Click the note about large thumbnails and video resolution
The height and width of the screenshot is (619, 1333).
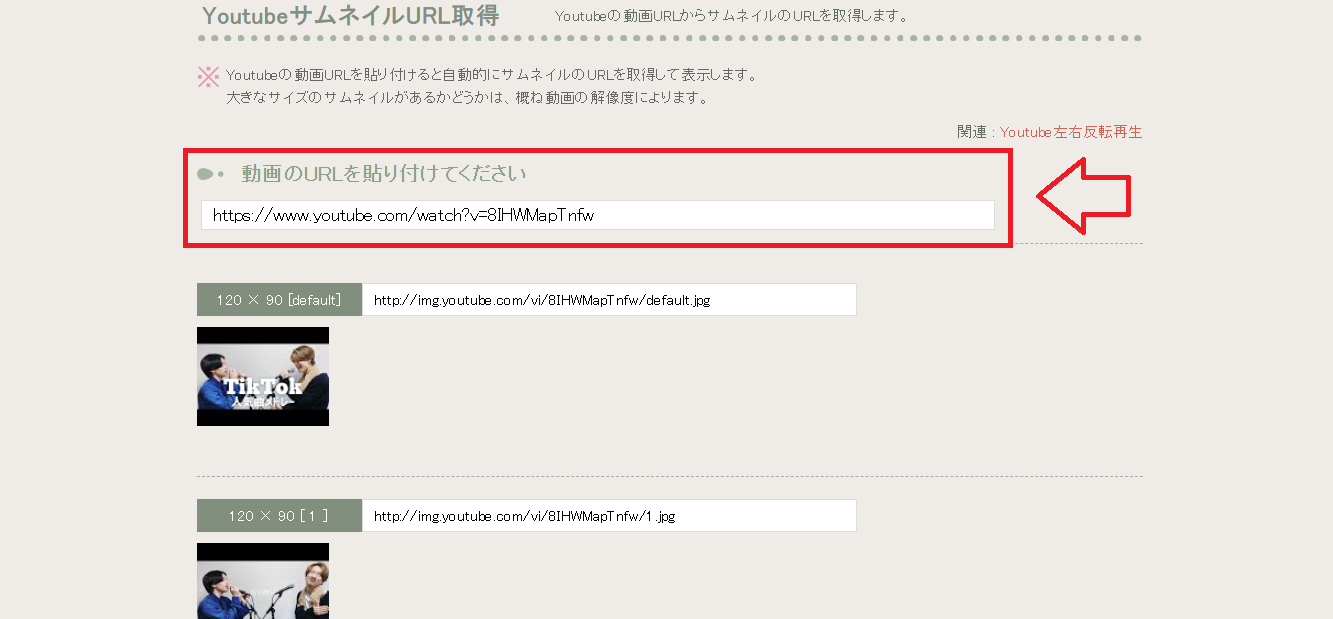point(467,98)
